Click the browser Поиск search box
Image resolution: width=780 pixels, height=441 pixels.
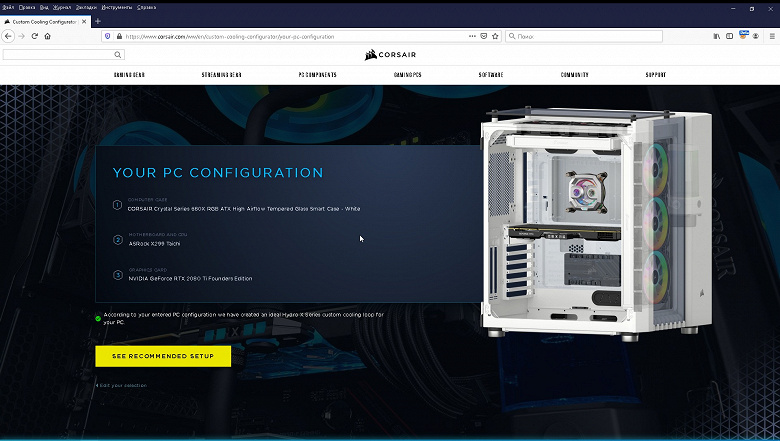point(585,36)
